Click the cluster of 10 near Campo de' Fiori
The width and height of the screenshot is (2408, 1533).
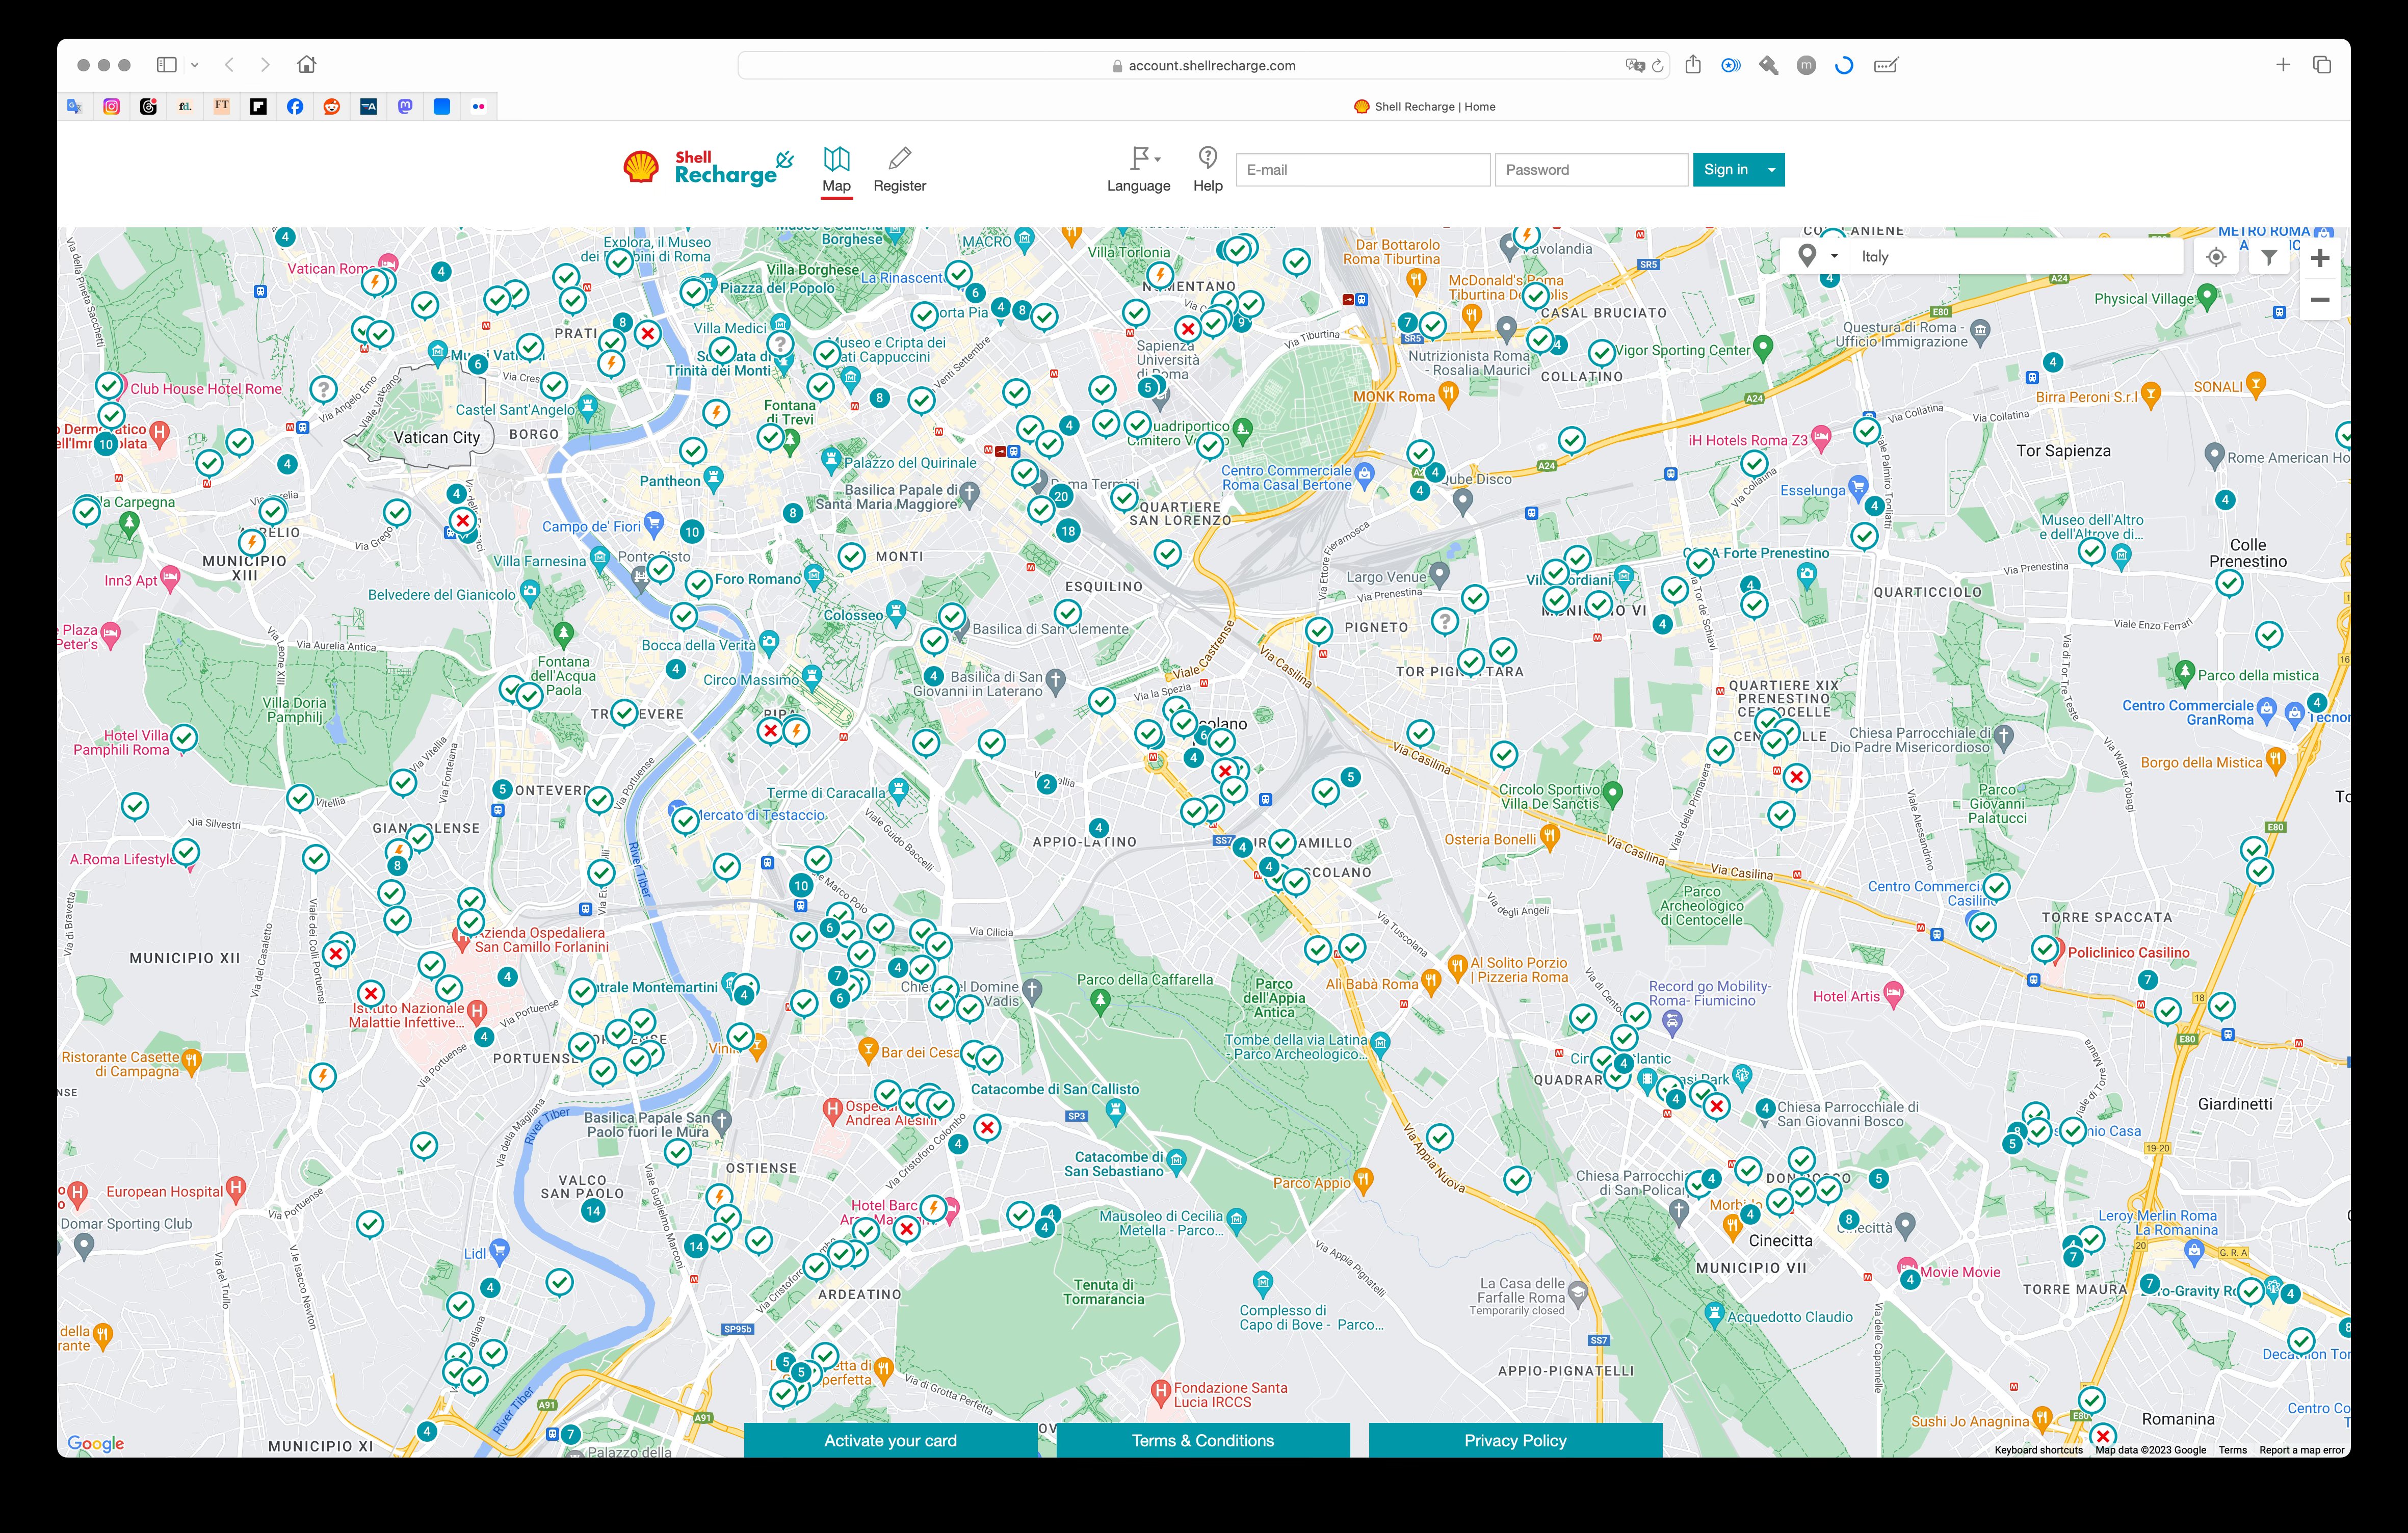coord(692,531)
